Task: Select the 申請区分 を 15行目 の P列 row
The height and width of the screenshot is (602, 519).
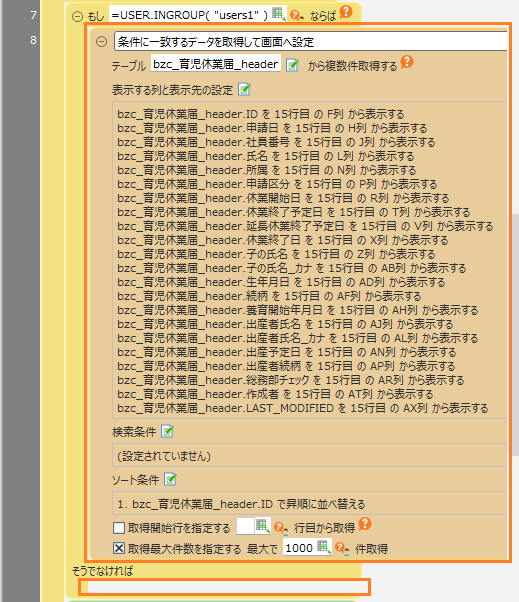Action: tap(277, 184)
